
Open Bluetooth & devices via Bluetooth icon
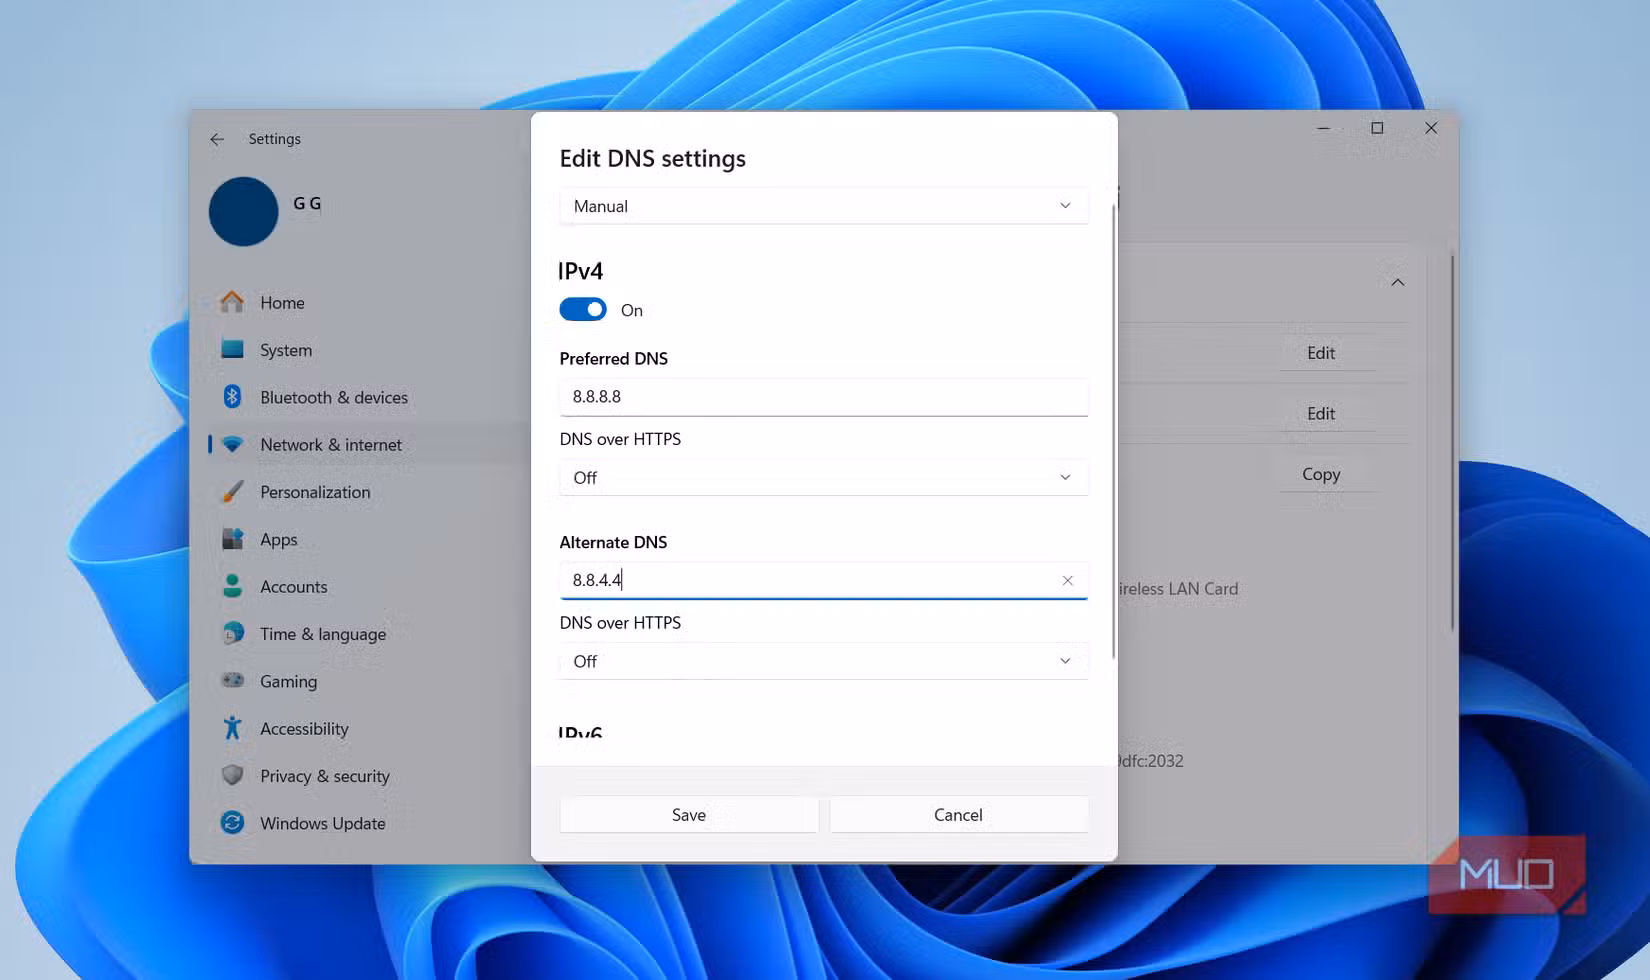click(231, 397)
